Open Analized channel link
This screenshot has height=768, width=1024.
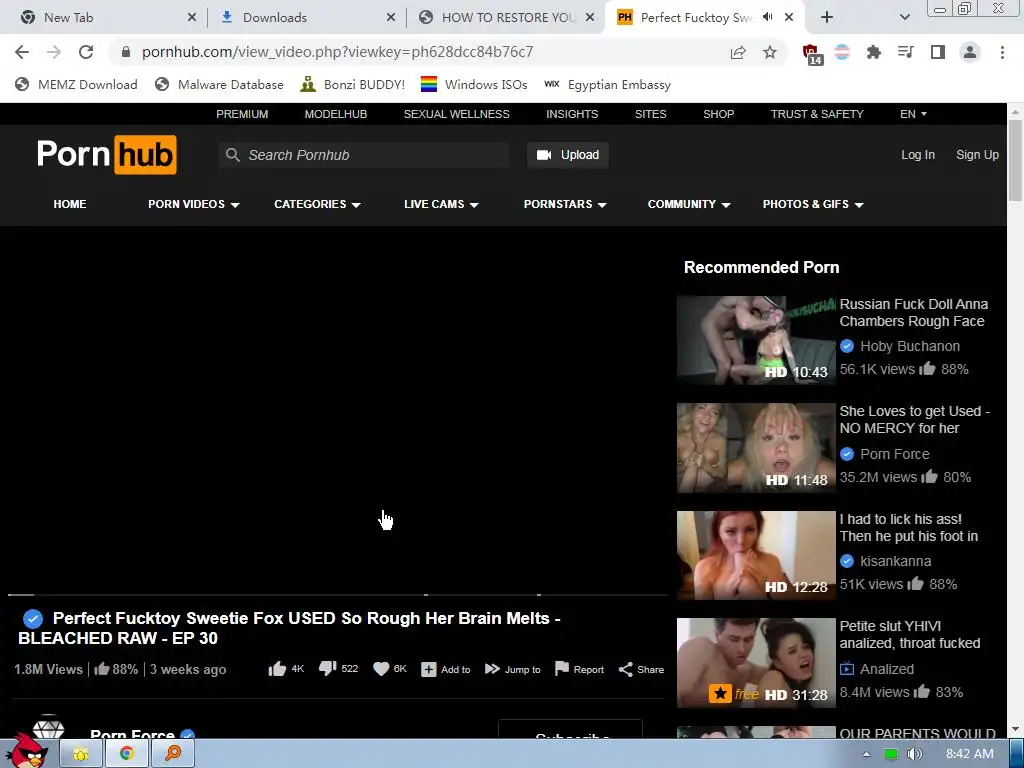pyautogui.click(x=887, y=669)
